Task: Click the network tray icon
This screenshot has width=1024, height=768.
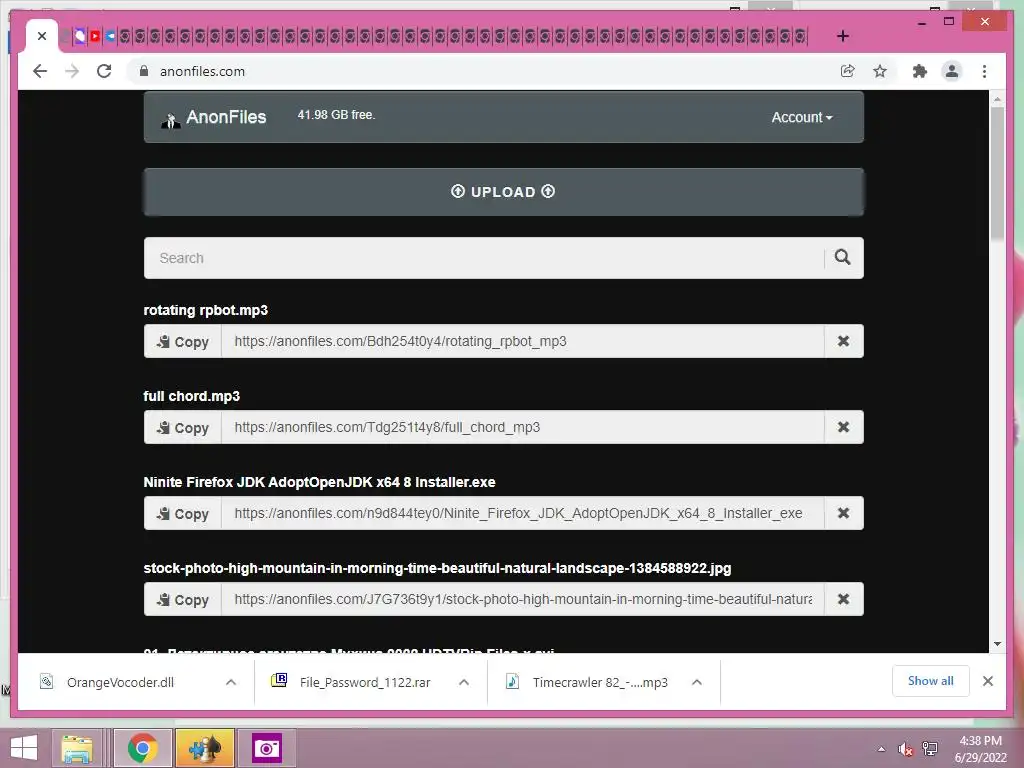Action: (x=930, y=749)
